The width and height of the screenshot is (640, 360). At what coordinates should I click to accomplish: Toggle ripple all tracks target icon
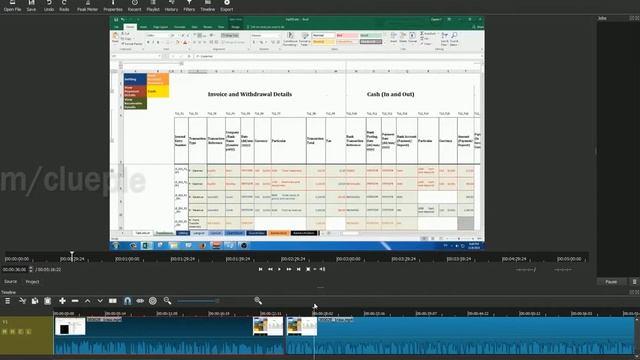point(153,301)
